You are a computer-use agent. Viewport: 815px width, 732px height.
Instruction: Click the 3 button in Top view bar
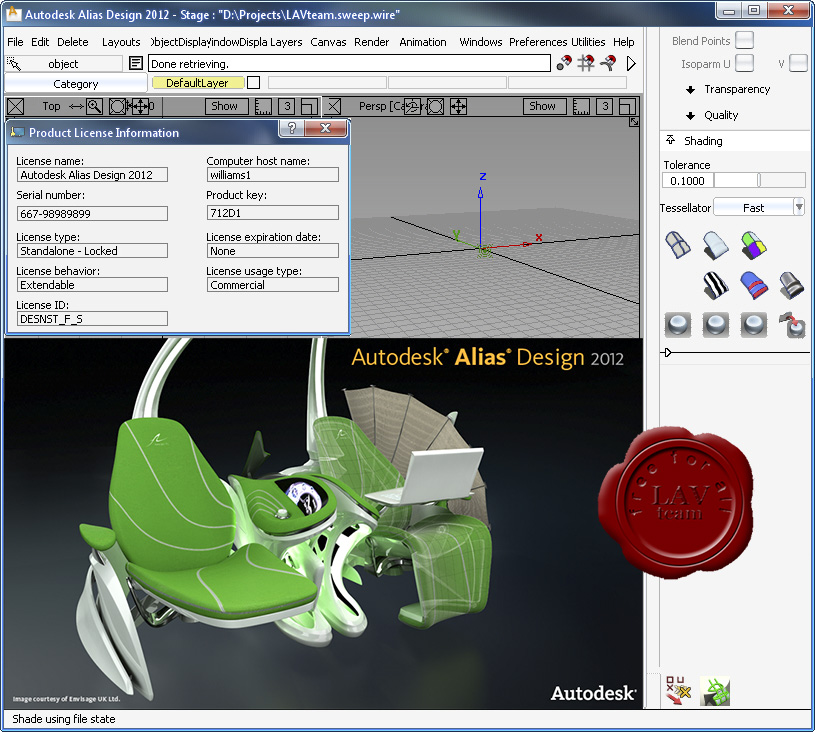pyautogui.click(x=287, y=107)
